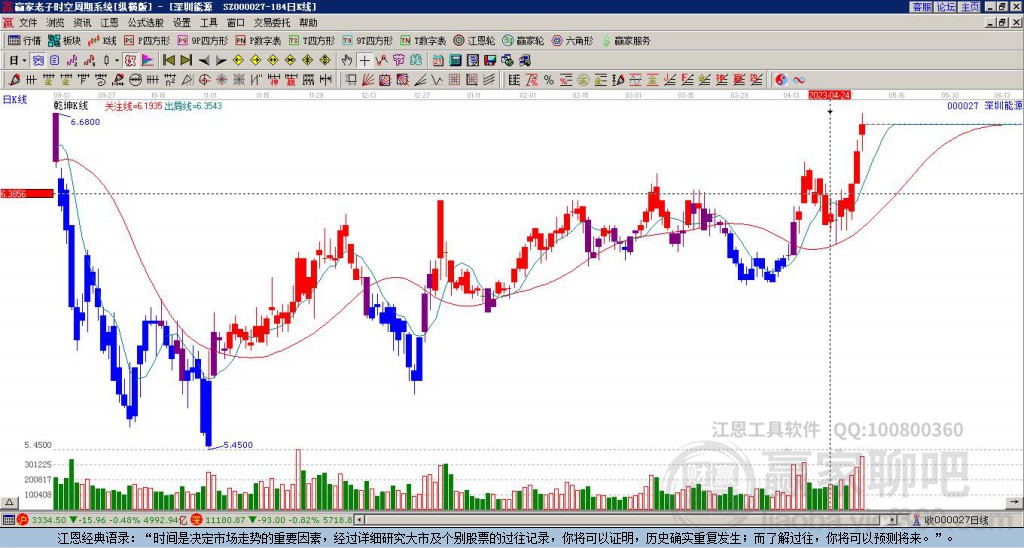Open the 9T四方形 tool
This screenshot has height=548, width=1024.
point(368,40)
